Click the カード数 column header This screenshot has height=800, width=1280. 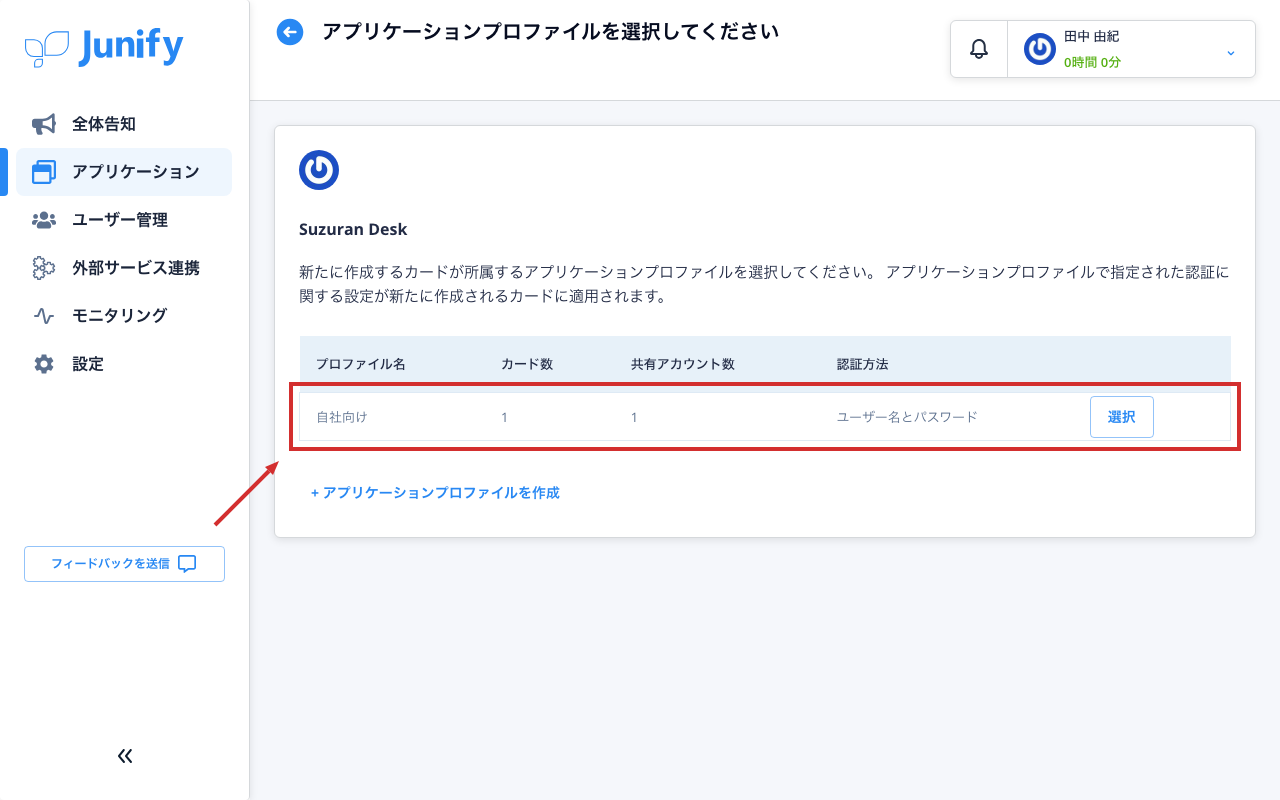[x=527, y=364]
